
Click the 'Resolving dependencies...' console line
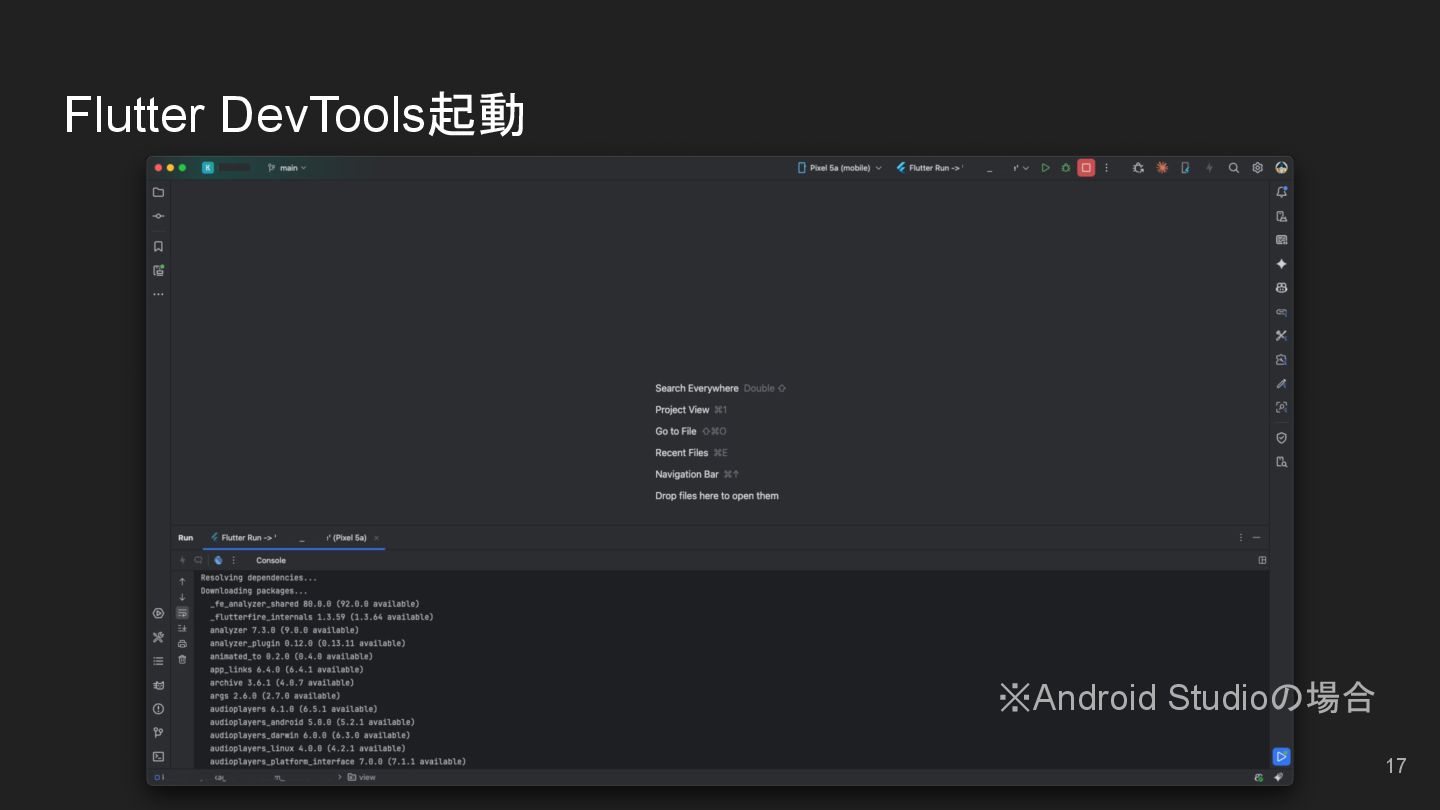pos(259,578)
